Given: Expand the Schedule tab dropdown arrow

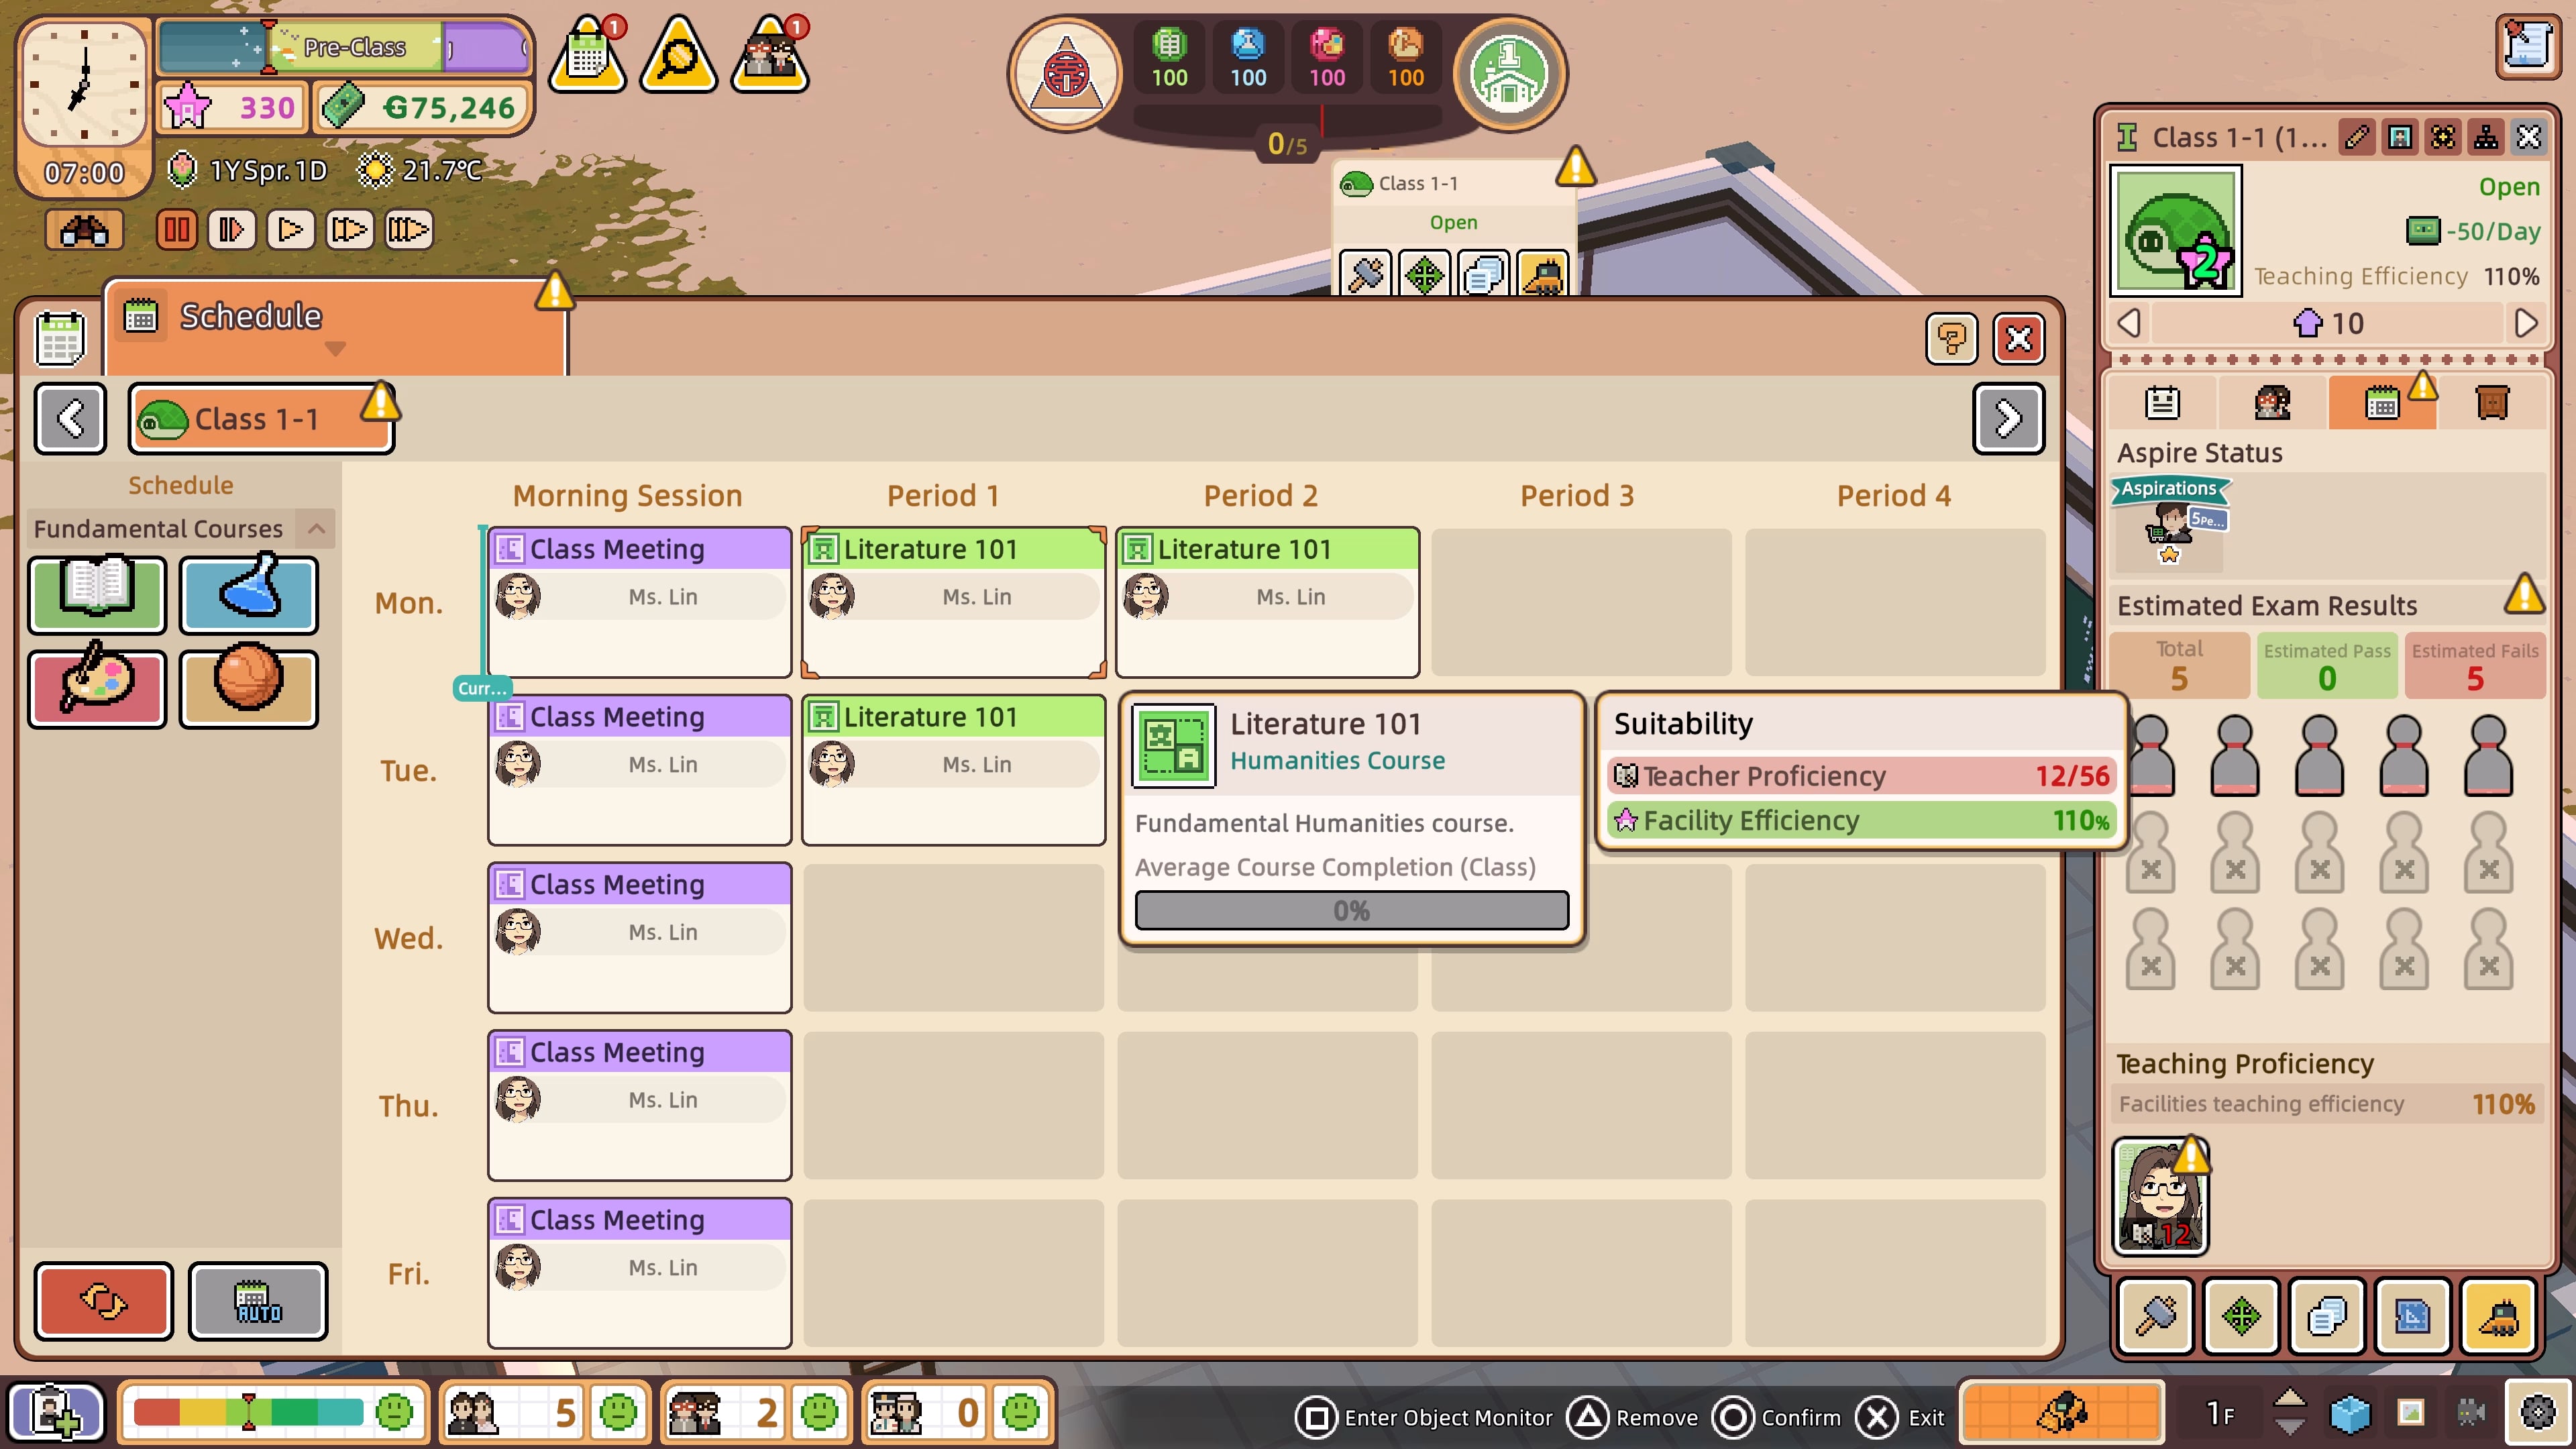Looking at the screenshot, I should pyautogui.click(x=335, y=349).
